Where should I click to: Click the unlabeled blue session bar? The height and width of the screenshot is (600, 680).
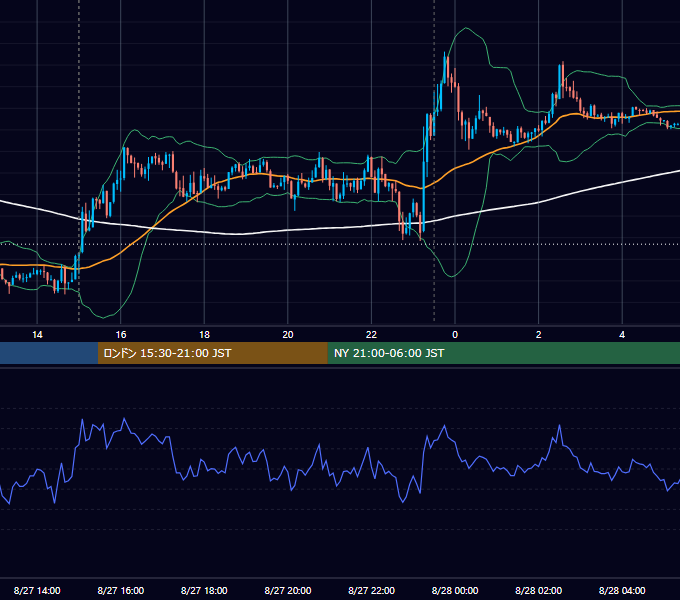coord(49,353)
